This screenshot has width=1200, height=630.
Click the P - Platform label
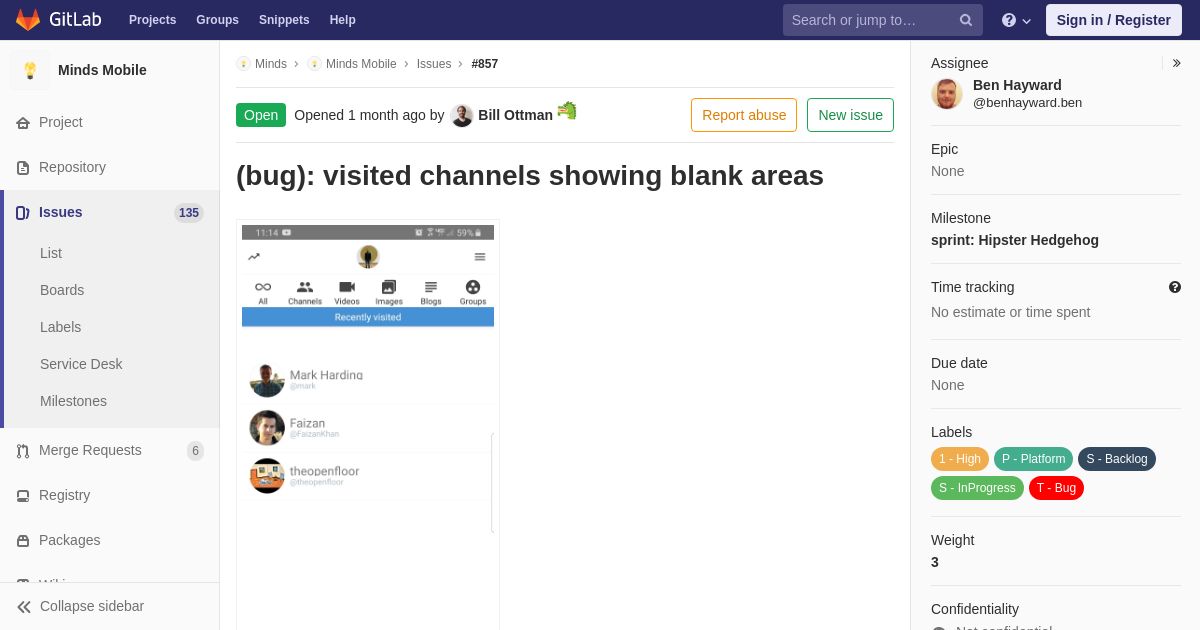click(1033, 459)
